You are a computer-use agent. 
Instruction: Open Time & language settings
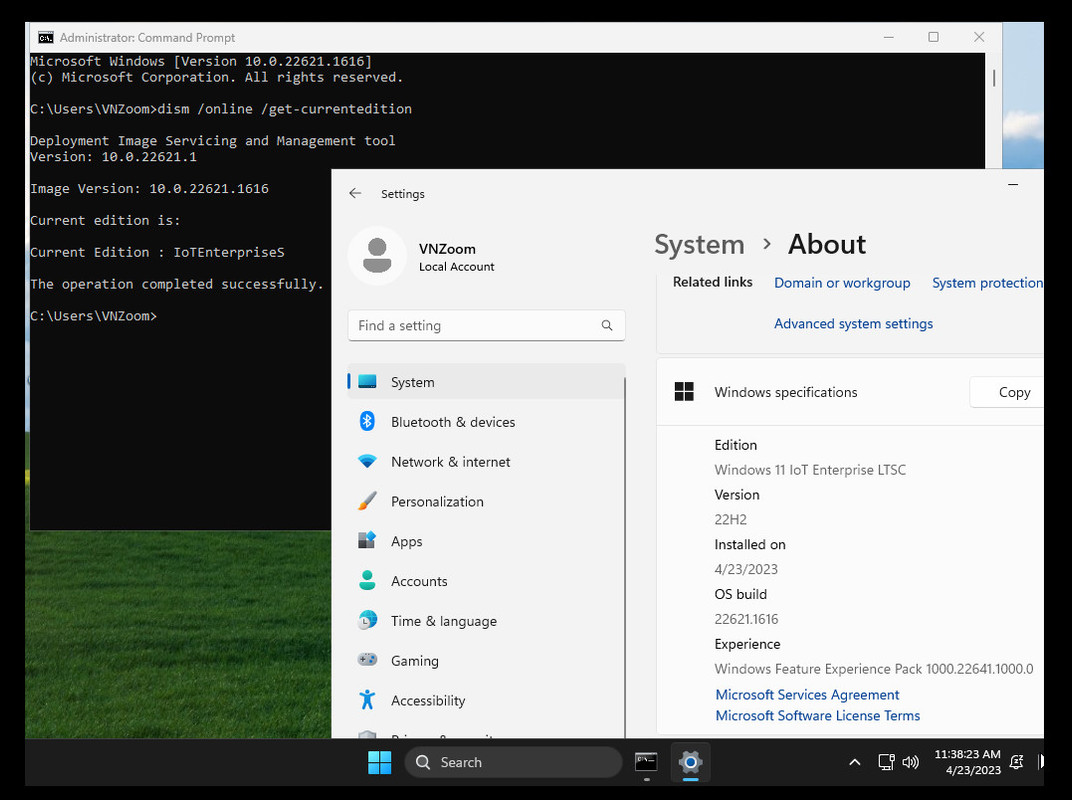[x=486, y=621]
